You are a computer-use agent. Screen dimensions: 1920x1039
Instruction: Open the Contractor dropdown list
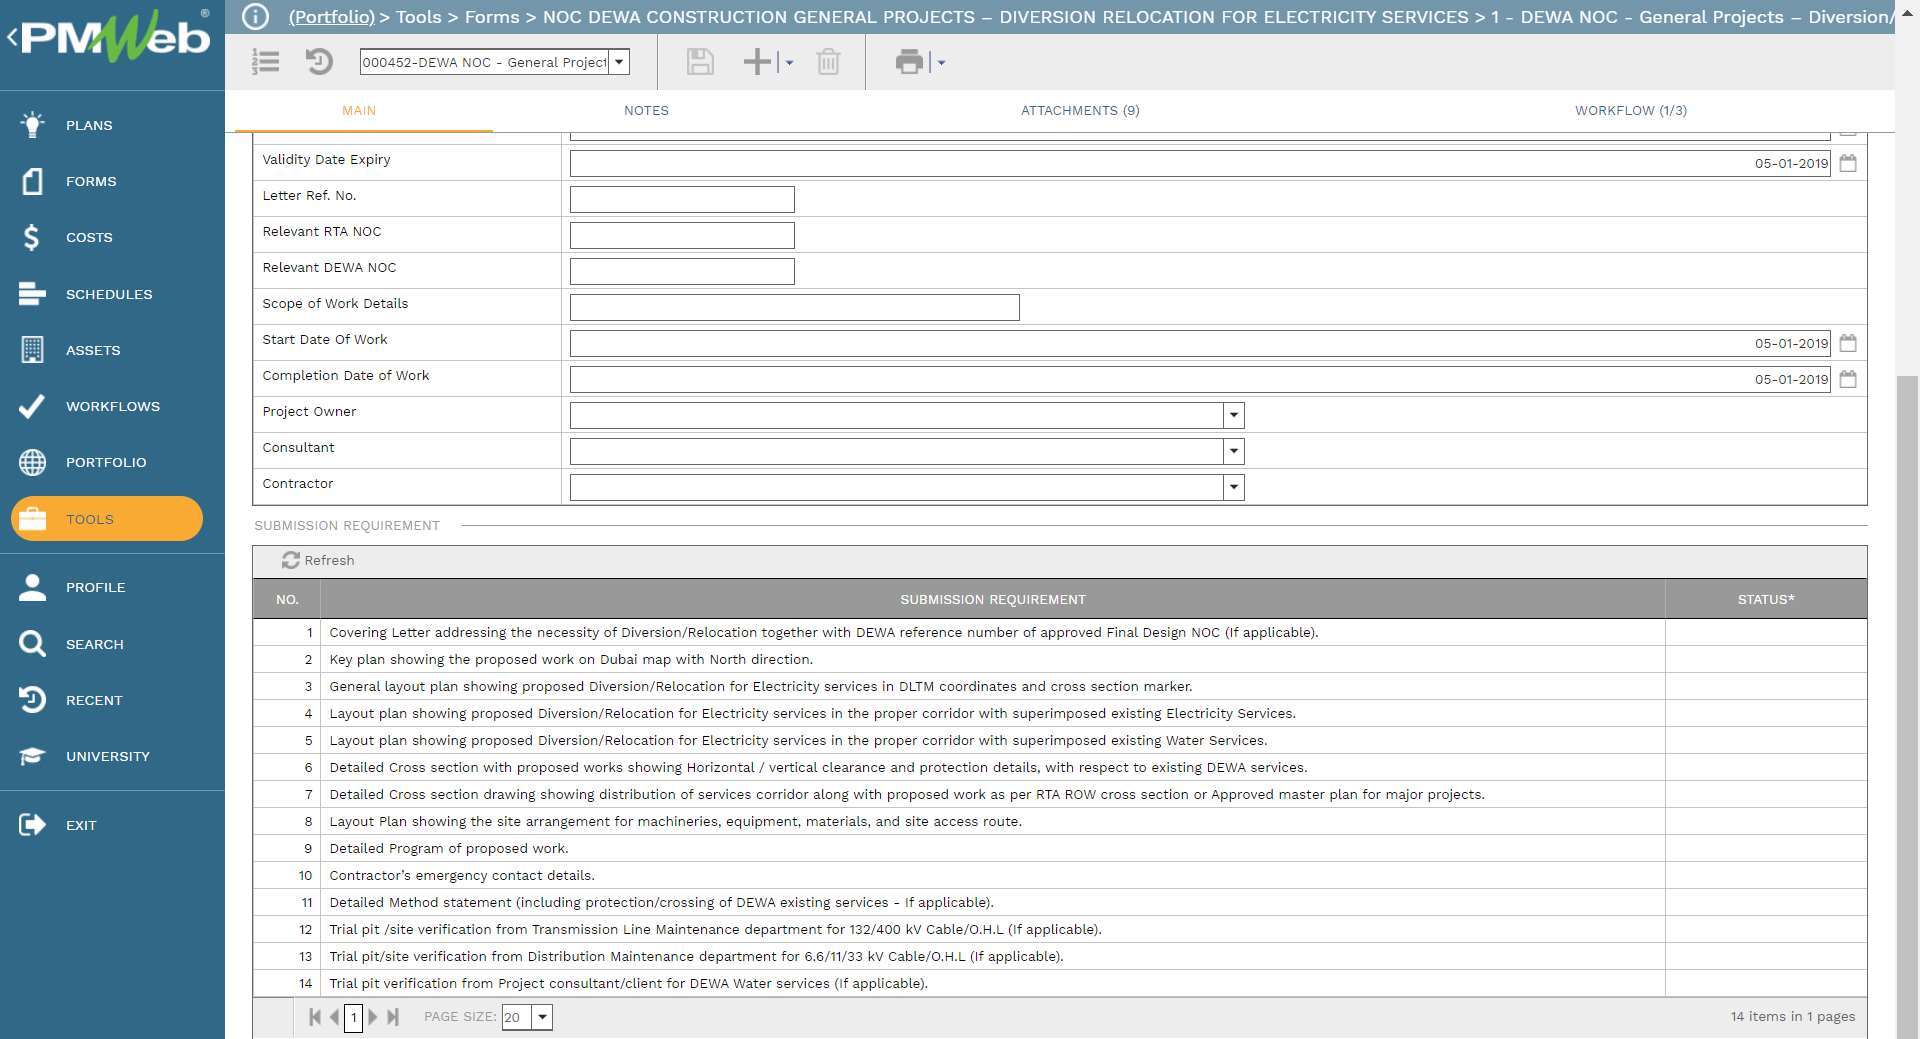point(1233,487)
